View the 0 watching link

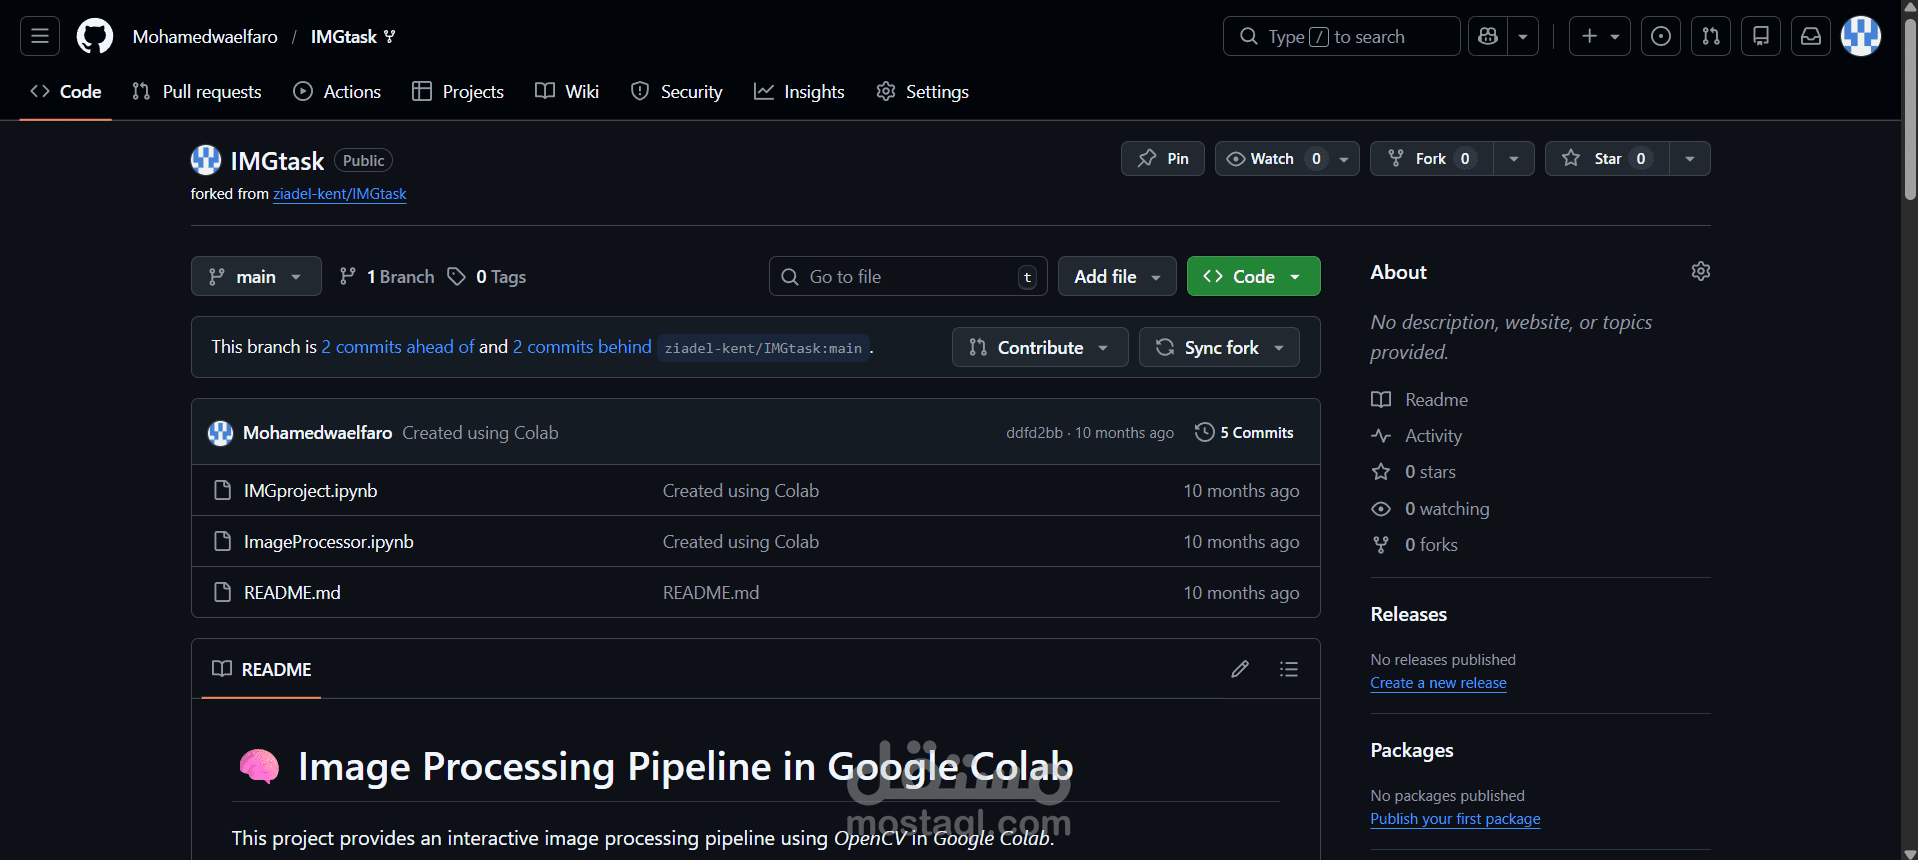1430,509
